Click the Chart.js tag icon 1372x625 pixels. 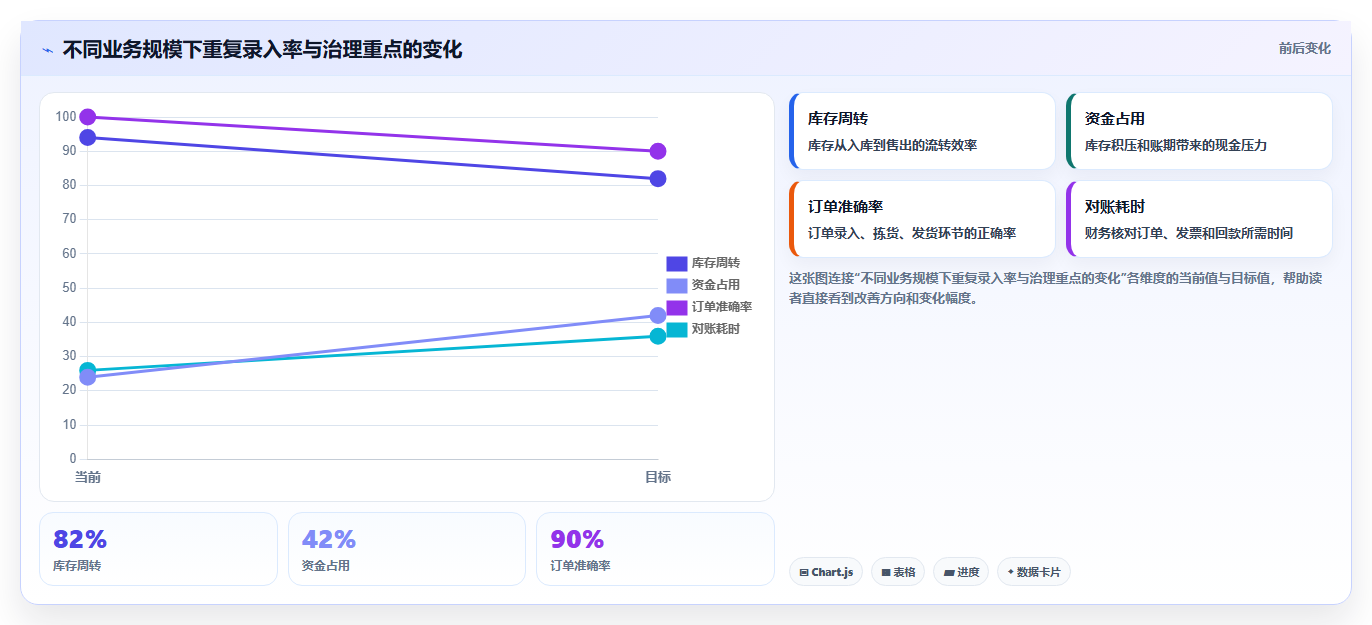[804, 572]
